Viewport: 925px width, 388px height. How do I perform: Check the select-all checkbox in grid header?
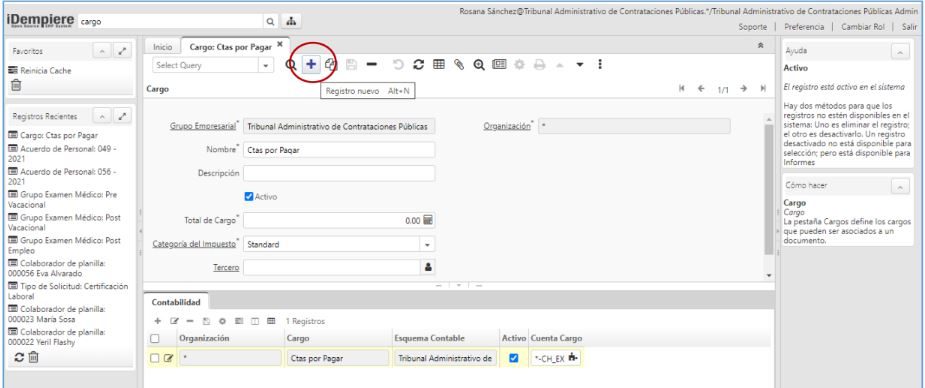point(155,338)
